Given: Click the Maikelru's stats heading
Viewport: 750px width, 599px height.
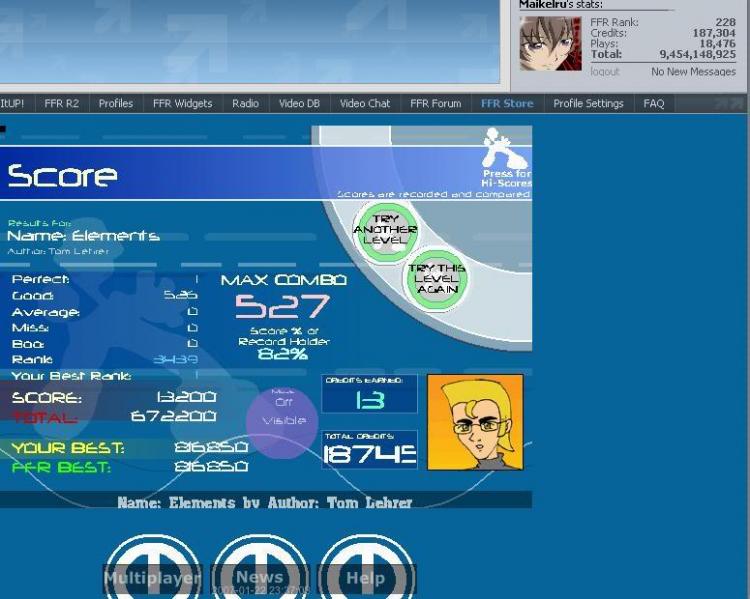Looking at the screenshot, I should click(x=561, y=4).
